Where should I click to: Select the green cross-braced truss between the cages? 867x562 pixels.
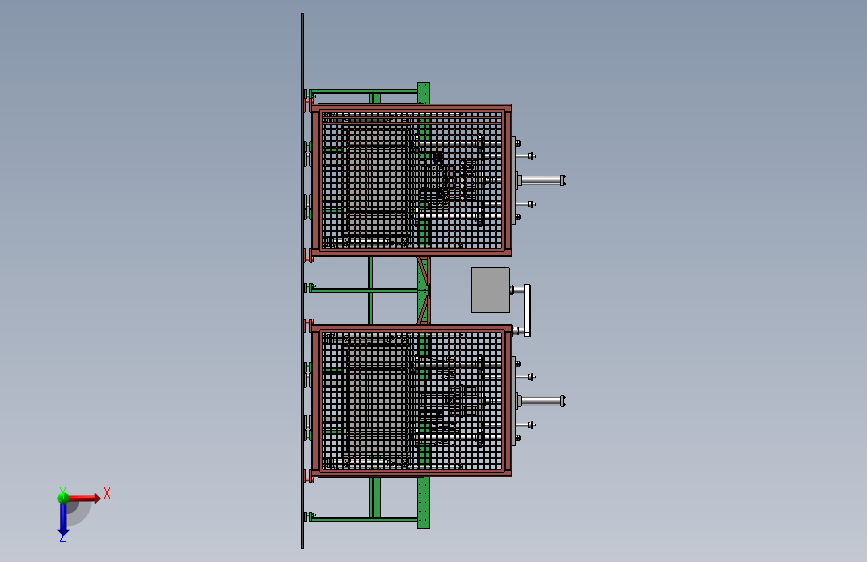(423, 290)
